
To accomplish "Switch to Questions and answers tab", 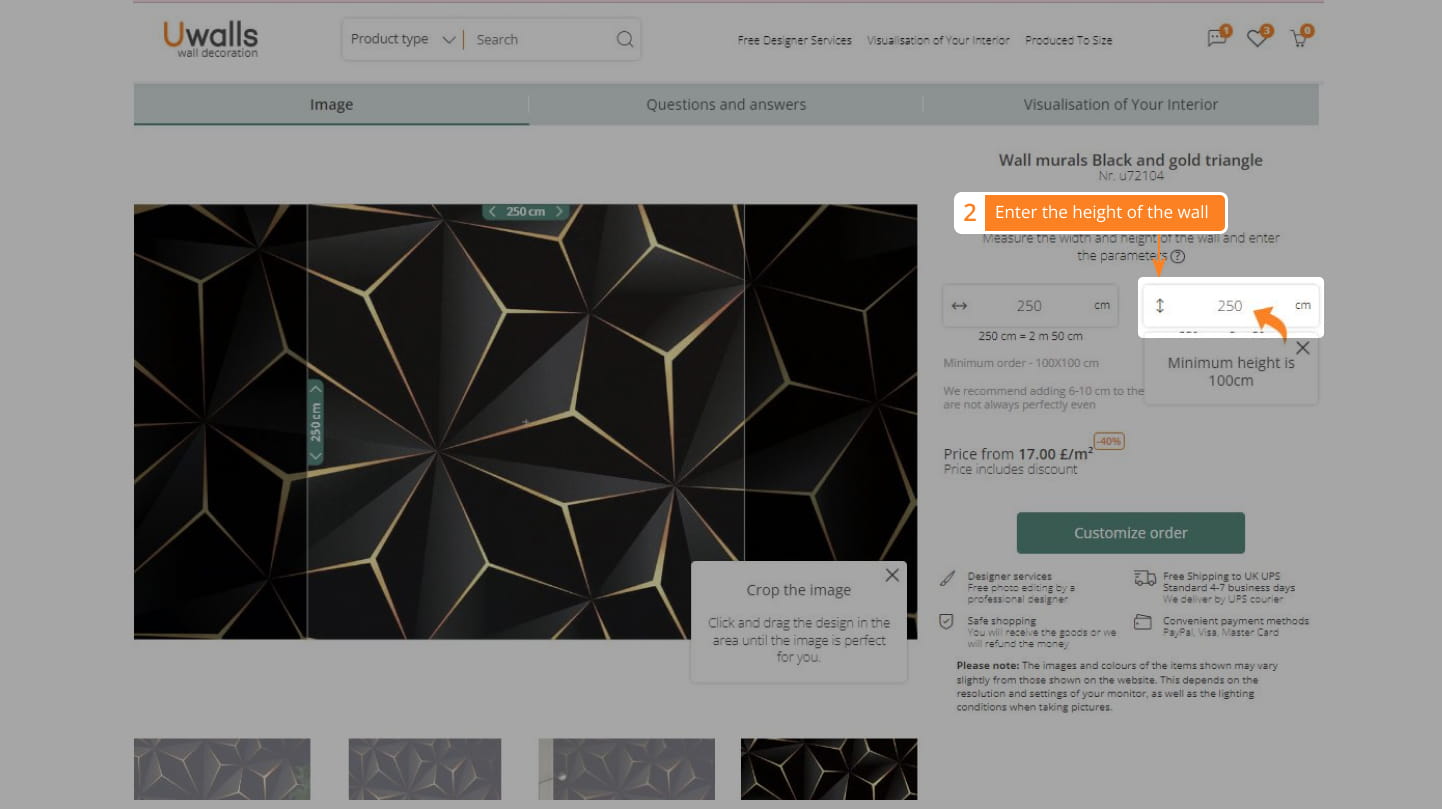I will (725, 104).
